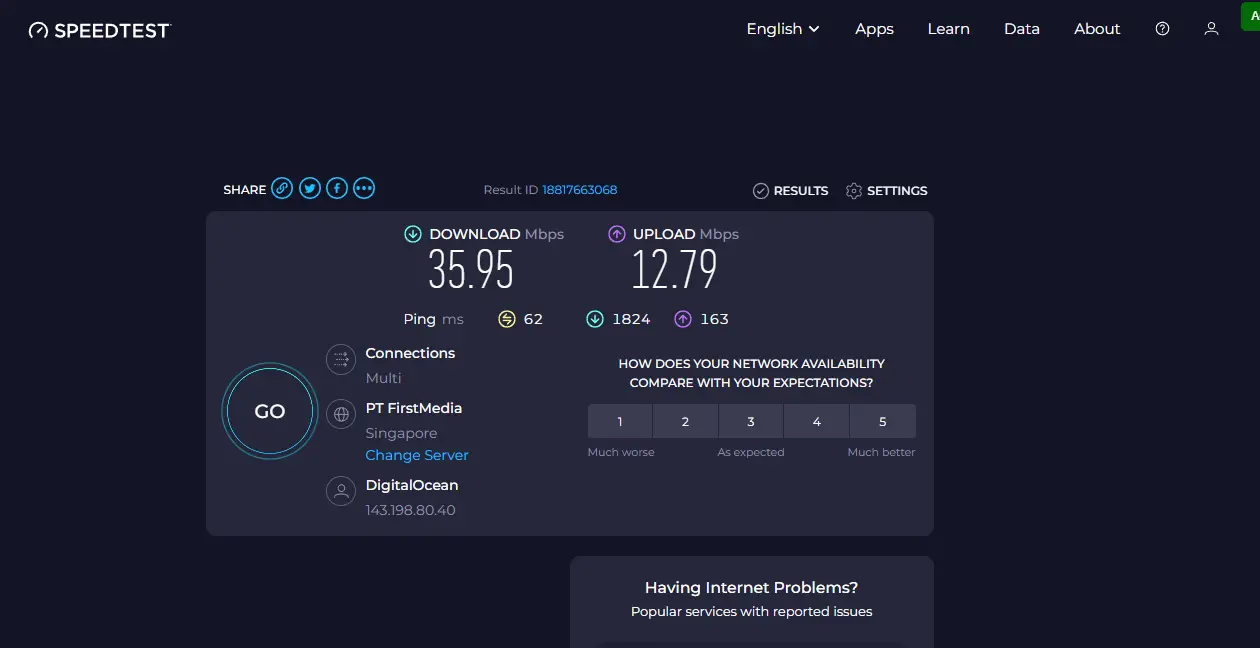The width and height of the screenshot is (1260, 648).
Task: Click the Much worse label
Action: 621,452
